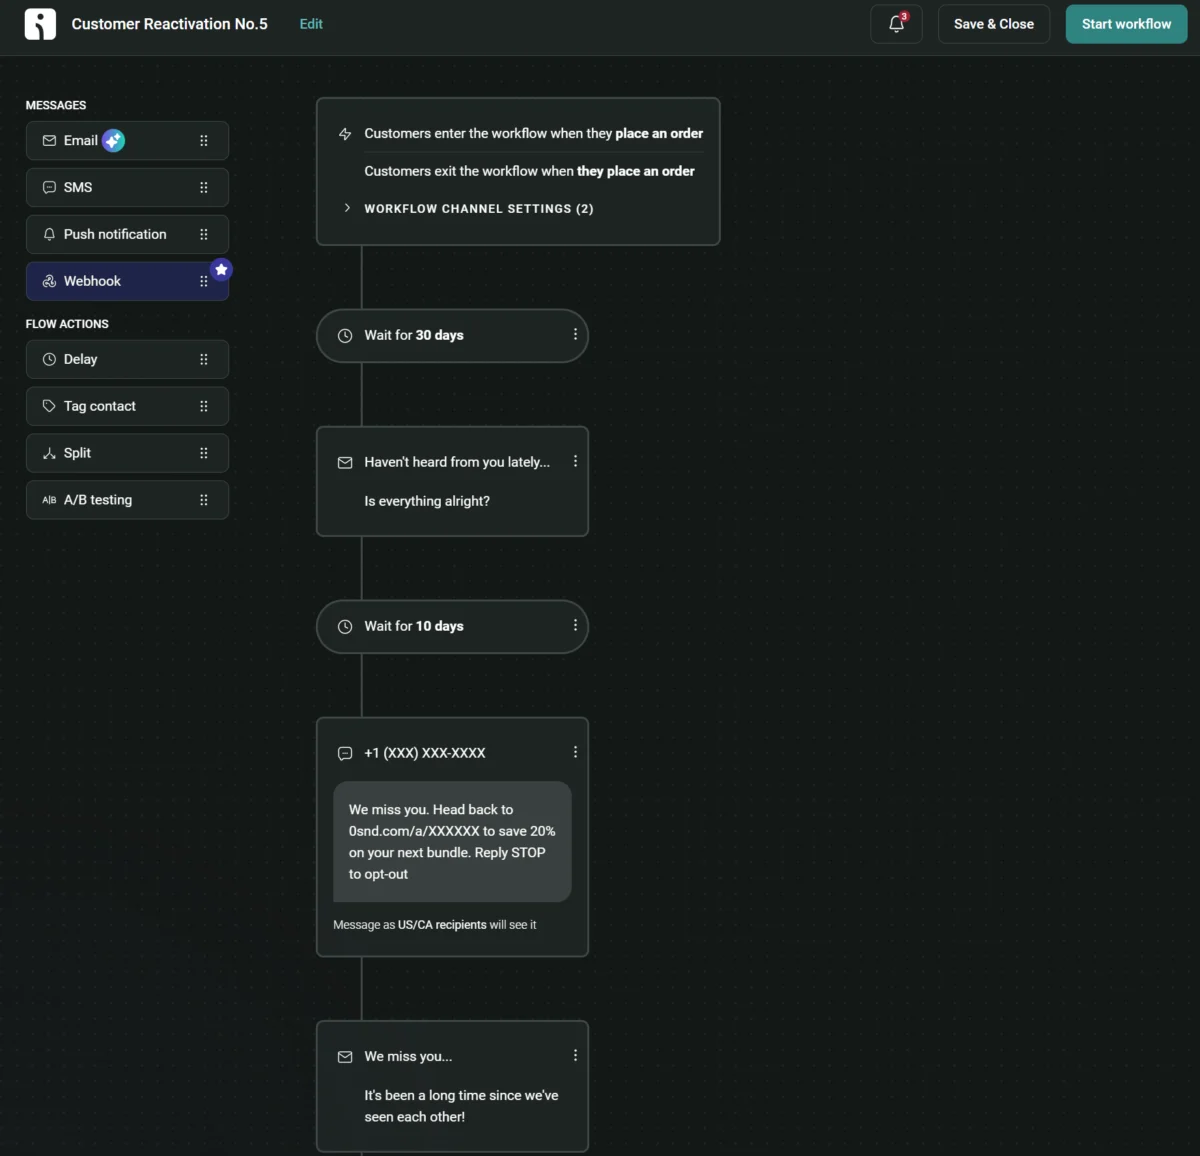Select the Tag contact flow action

(128, 406)
